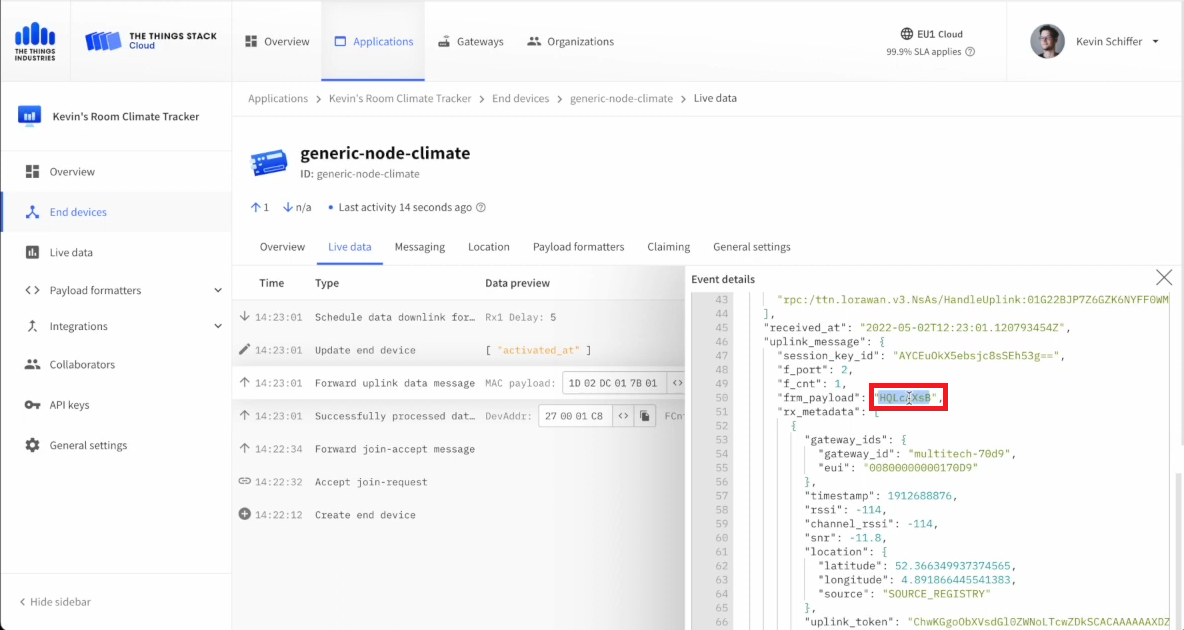Image resolution: width=1184 pixels, height=630 pixels.
Task: Switch to the Messaging tab
Action: (x=419, y=247)
